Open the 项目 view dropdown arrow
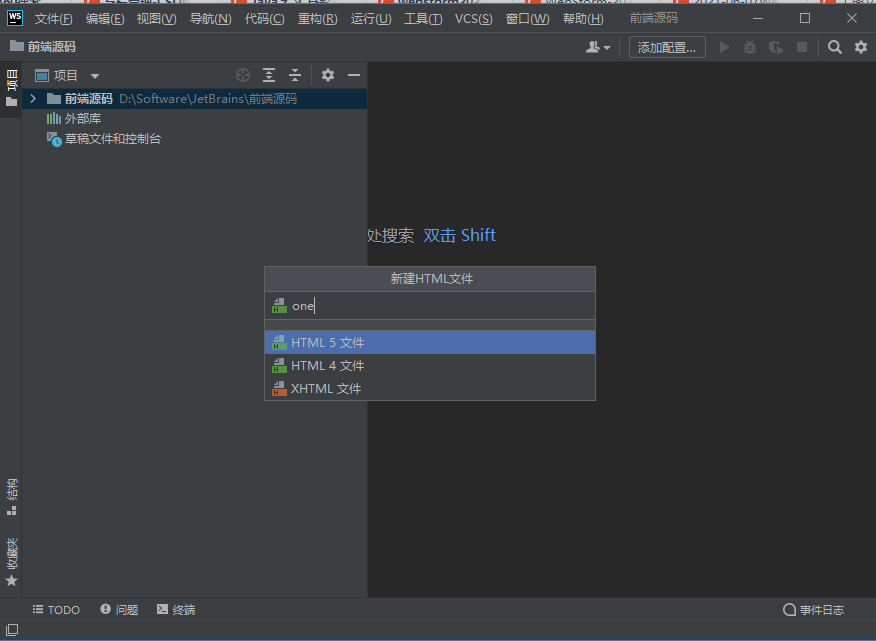Image resolution: width=876 pixels, height=641 pixels. click(x=95, y=76)
